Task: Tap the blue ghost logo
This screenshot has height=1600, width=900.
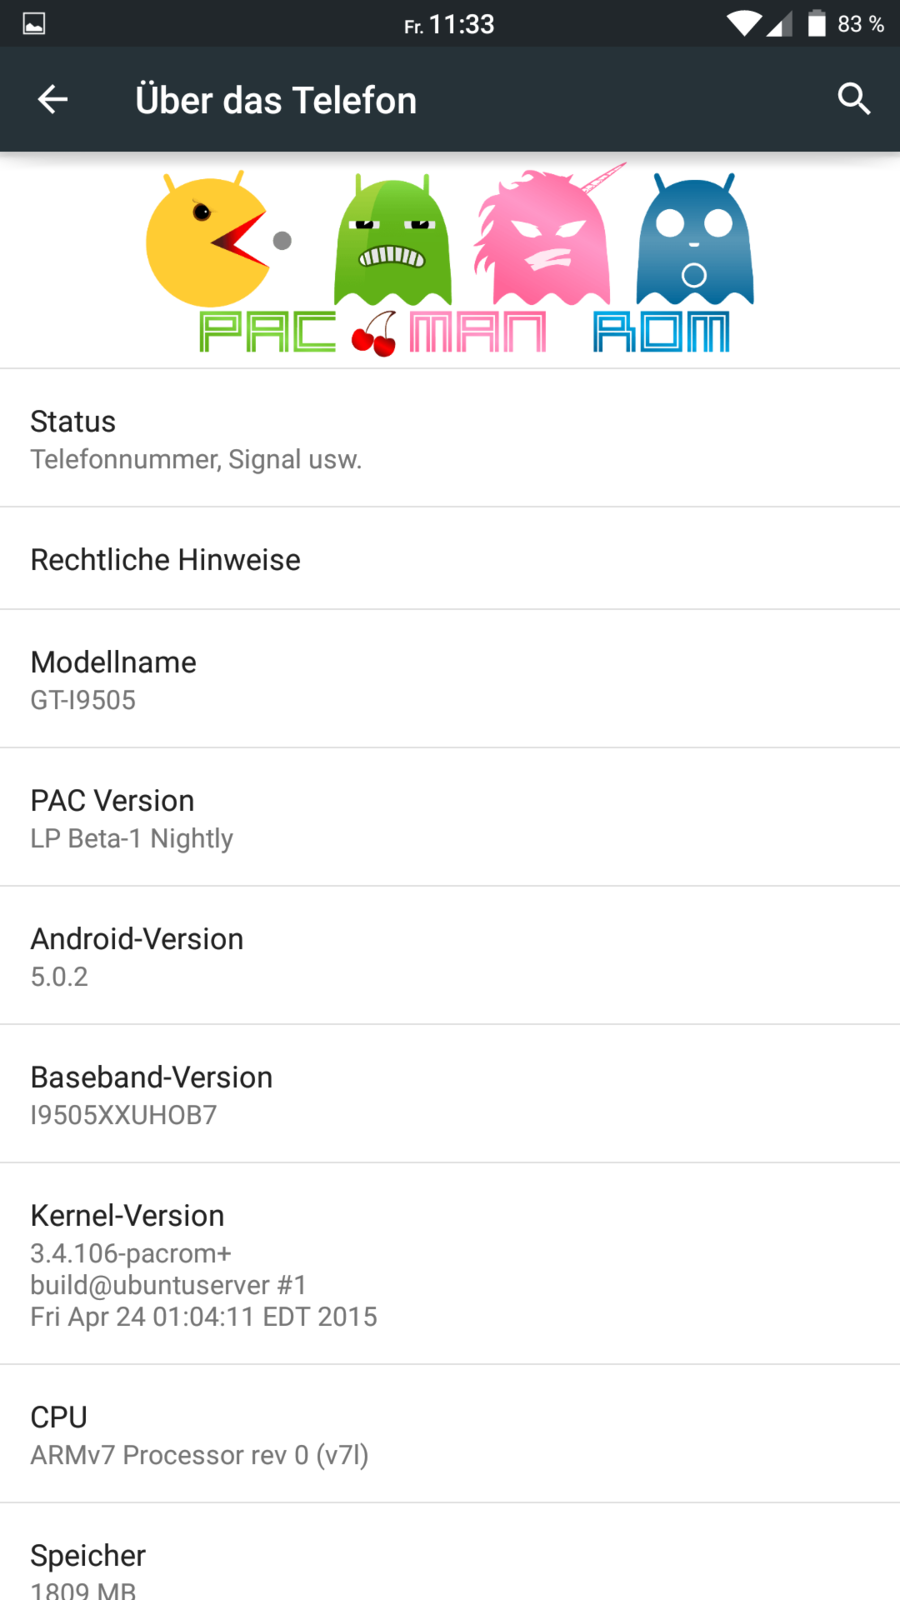Action: click(x=695, y=242)
